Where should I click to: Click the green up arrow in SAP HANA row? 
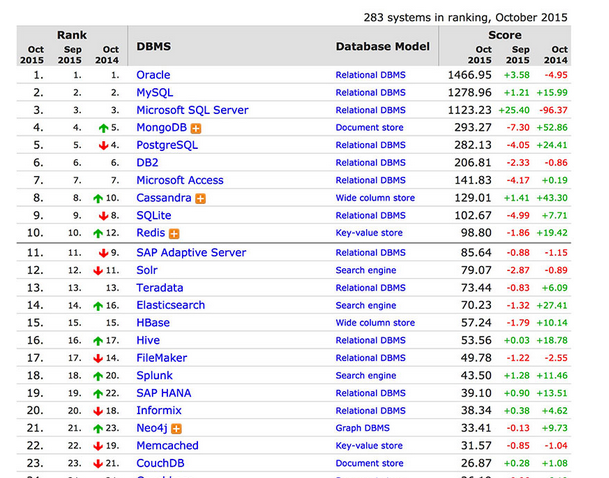(x=98, y=394)
